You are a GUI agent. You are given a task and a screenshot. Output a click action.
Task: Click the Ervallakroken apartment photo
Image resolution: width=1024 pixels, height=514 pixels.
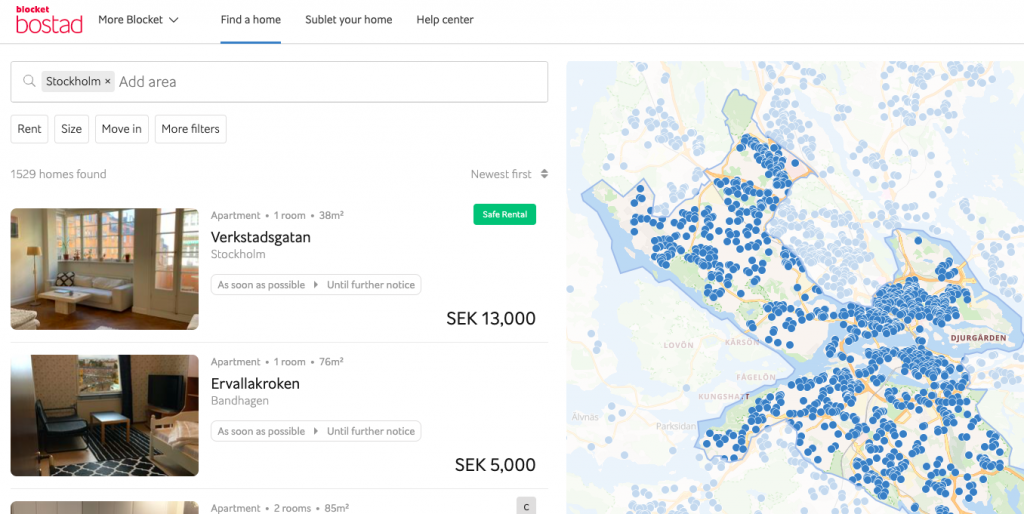tap(104, 415)
